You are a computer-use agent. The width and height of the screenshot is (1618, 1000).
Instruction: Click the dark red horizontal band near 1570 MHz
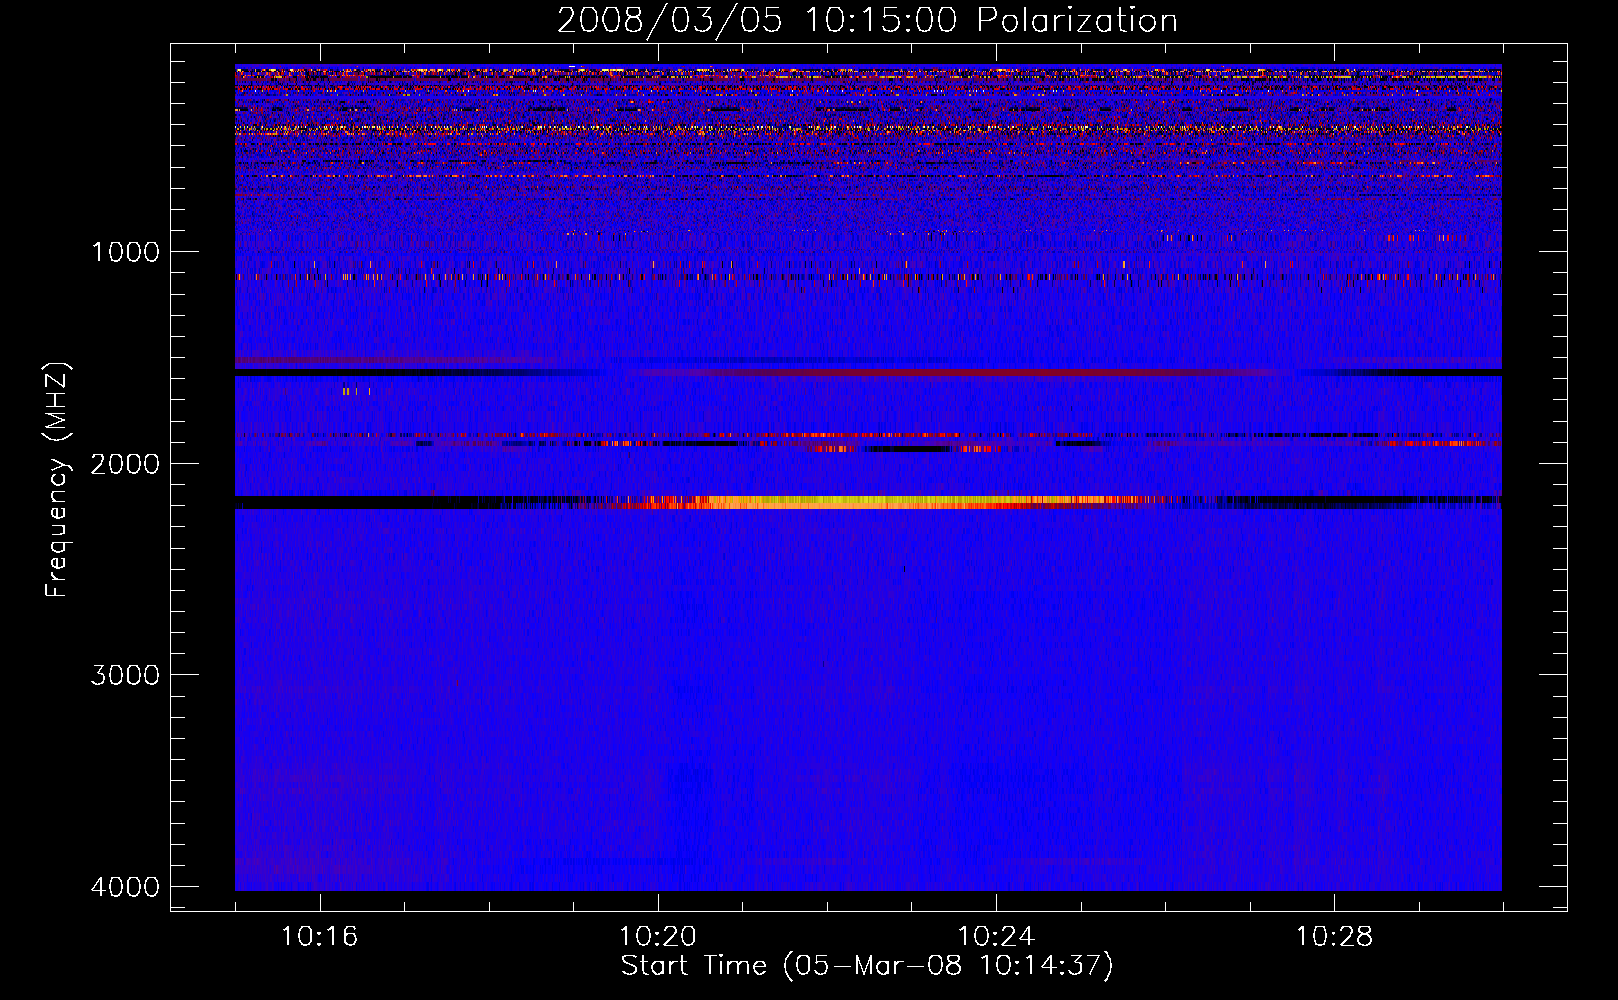pyautogui.click(x=960, y=373)
